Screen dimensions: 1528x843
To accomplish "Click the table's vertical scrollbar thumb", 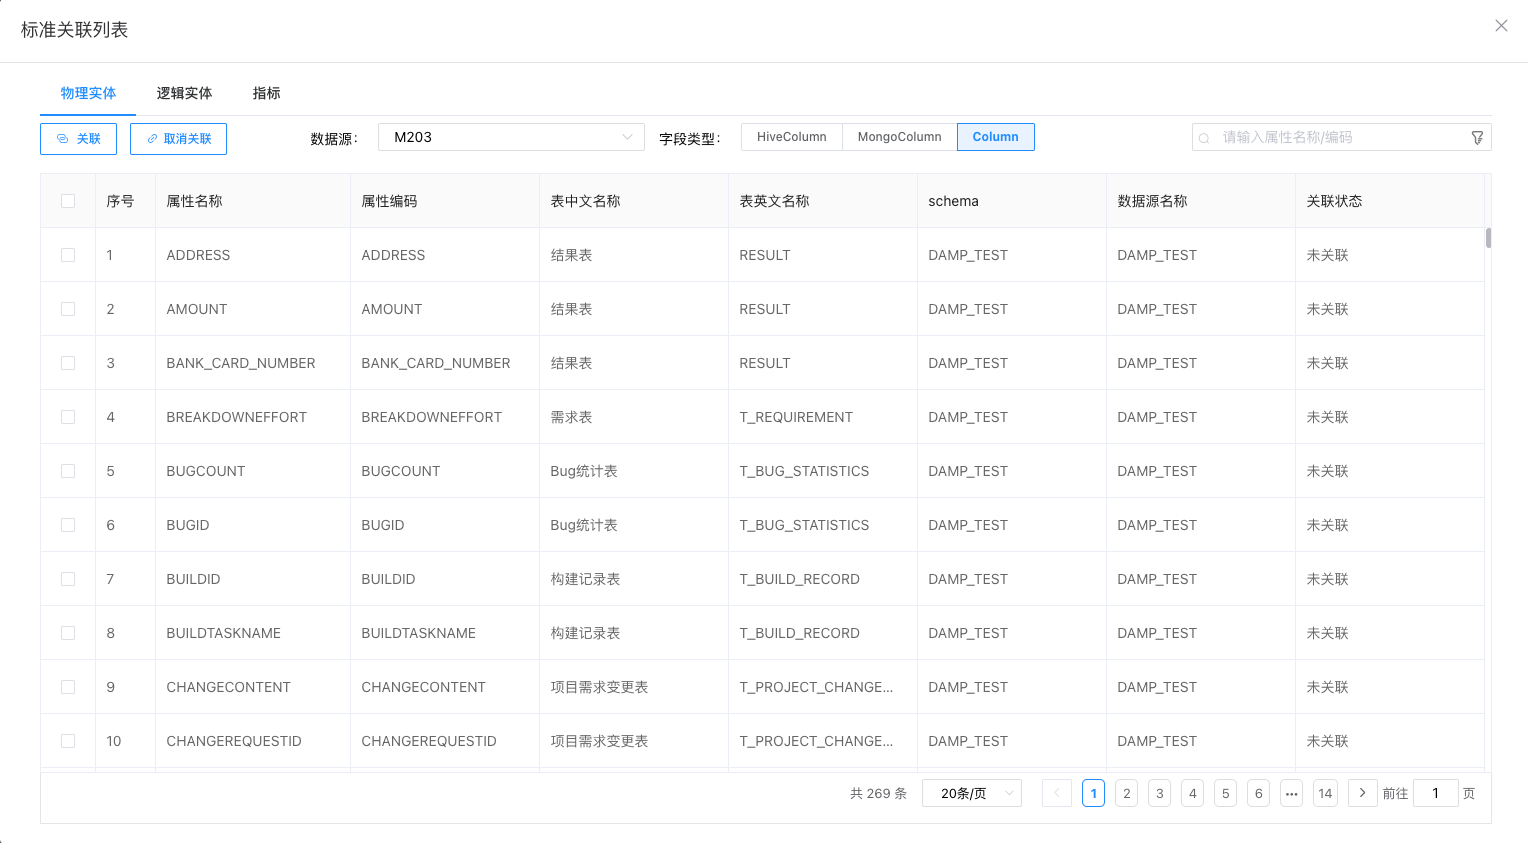I will tap(1488, 238).
